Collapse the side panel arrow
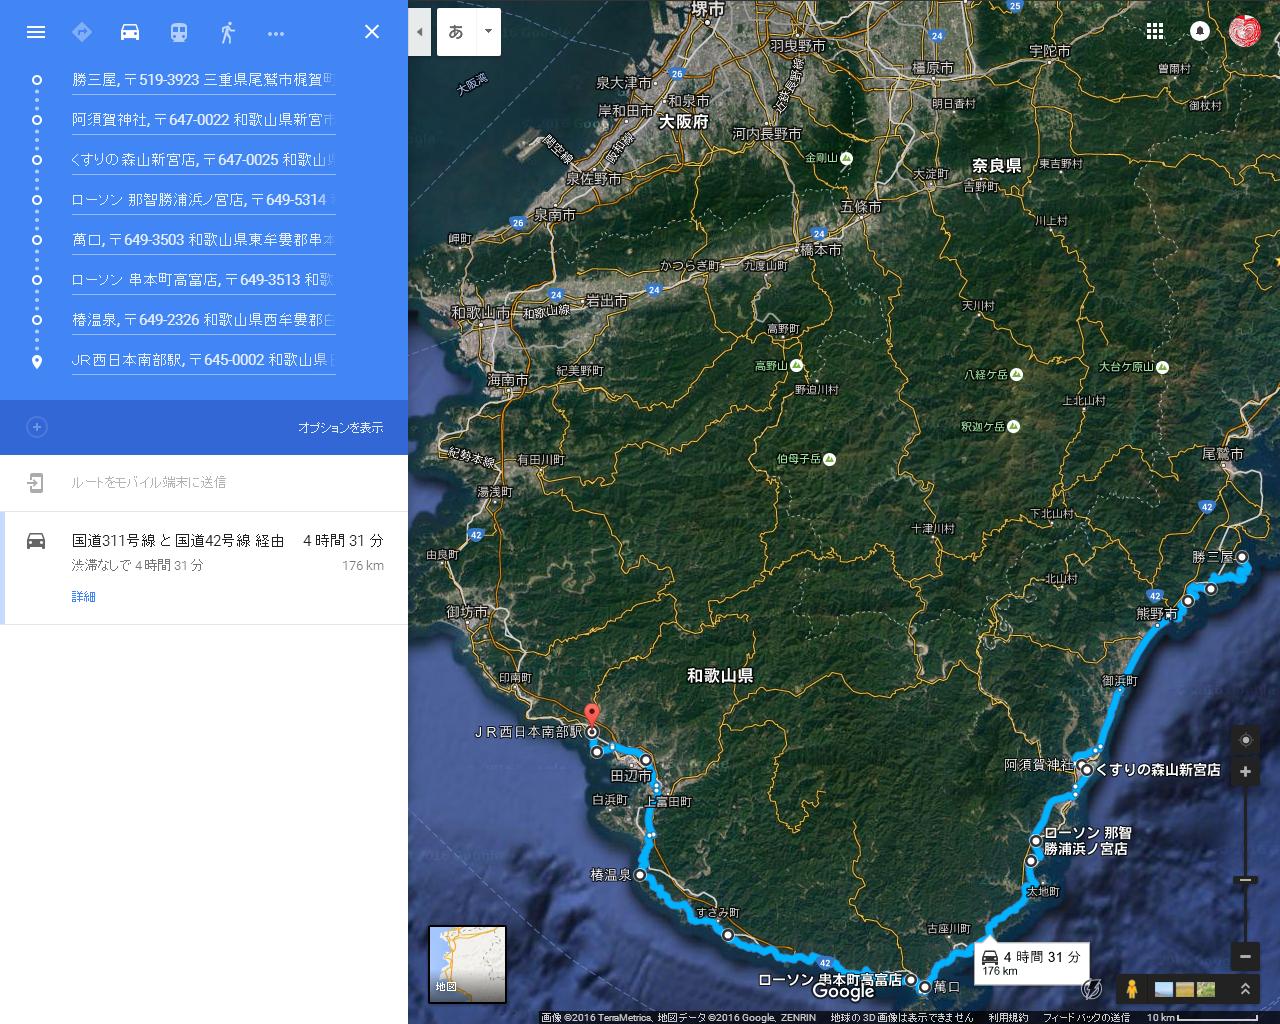Viewport: 1280px width, 1024px height. tap(420, 31)
